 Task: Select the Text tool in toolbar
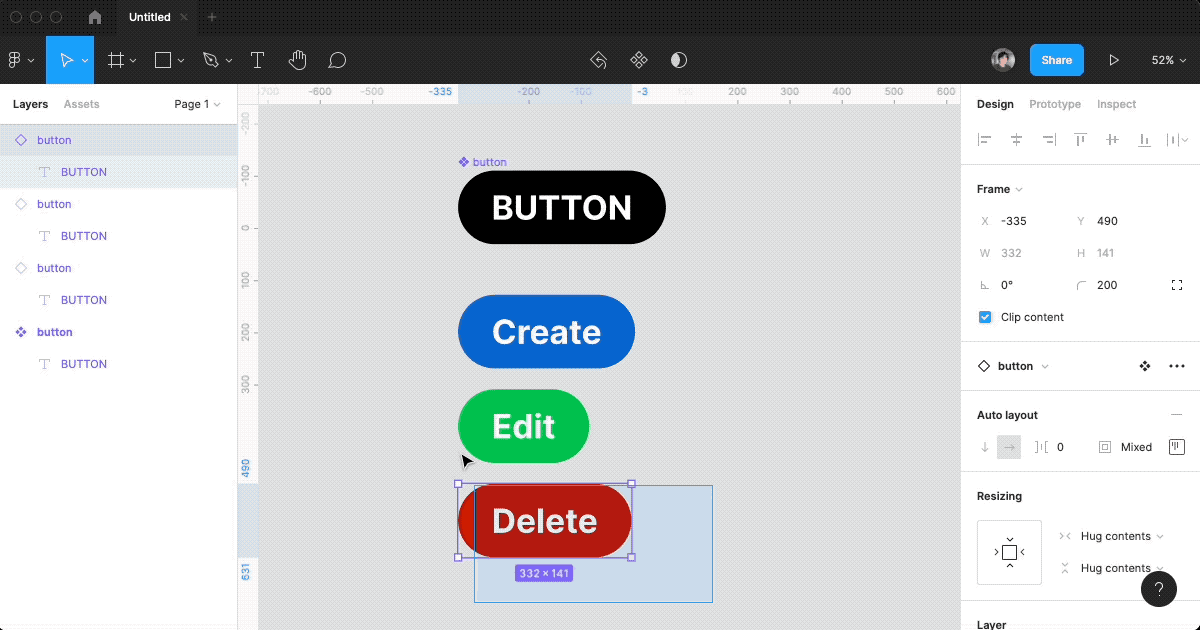[257, 60]
